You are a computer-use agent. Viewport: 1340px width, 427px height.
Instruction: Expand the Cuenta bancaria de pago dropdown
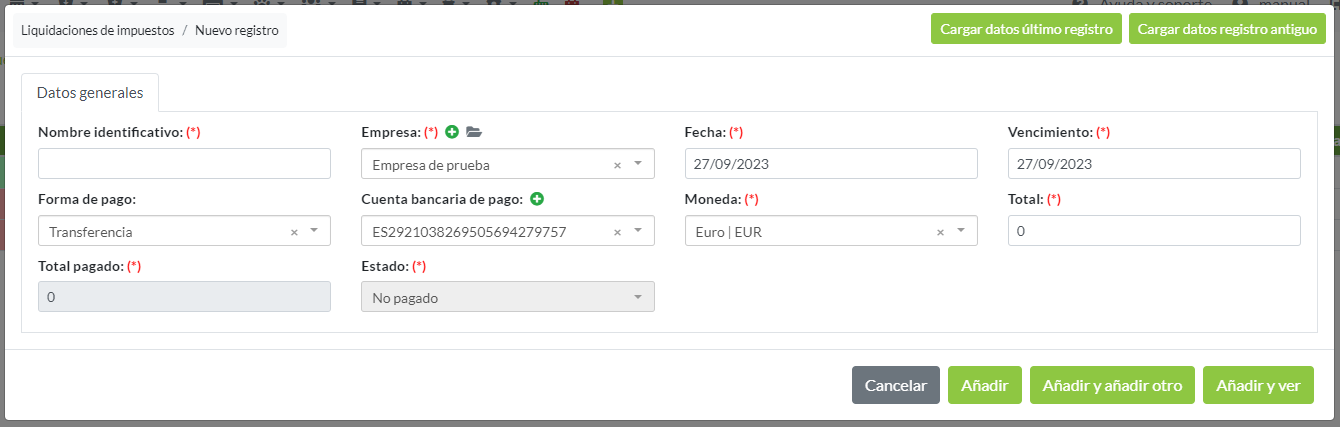(x=638, y=231)
